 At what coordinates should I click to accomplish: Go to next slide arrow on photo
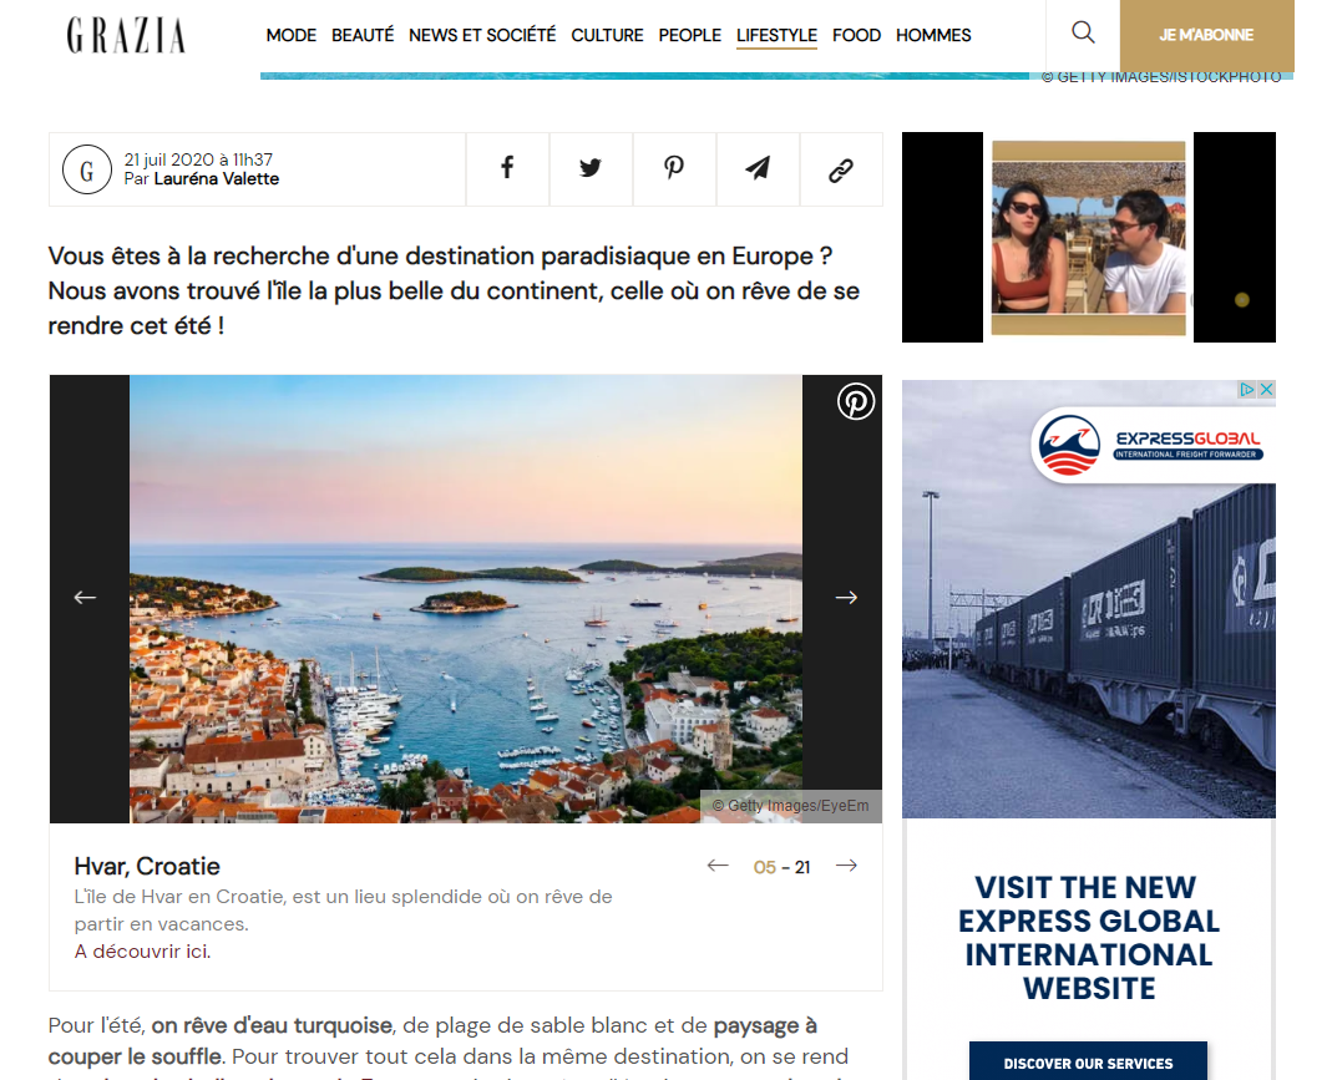tap(846, 597)
